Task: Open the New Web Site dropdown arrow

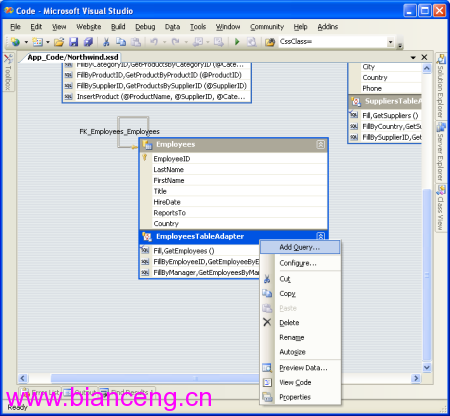Action: pos(26,42)
